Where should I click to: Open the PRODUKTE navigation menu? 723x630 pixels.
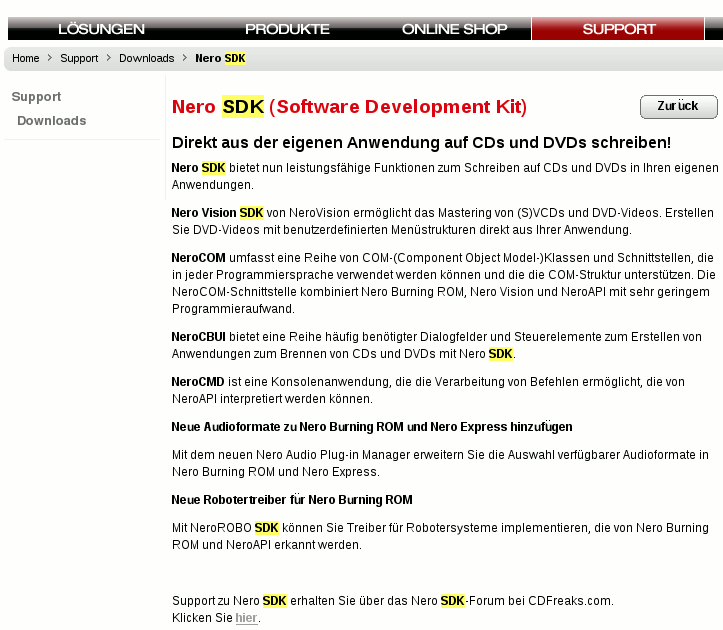287,29
